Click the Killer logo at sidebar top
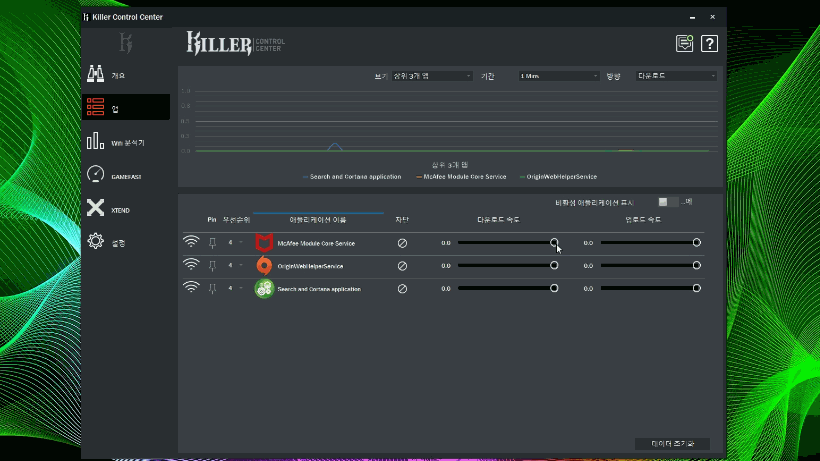The width and height of the screenshot is (820, 461). [x=126, y=43]
